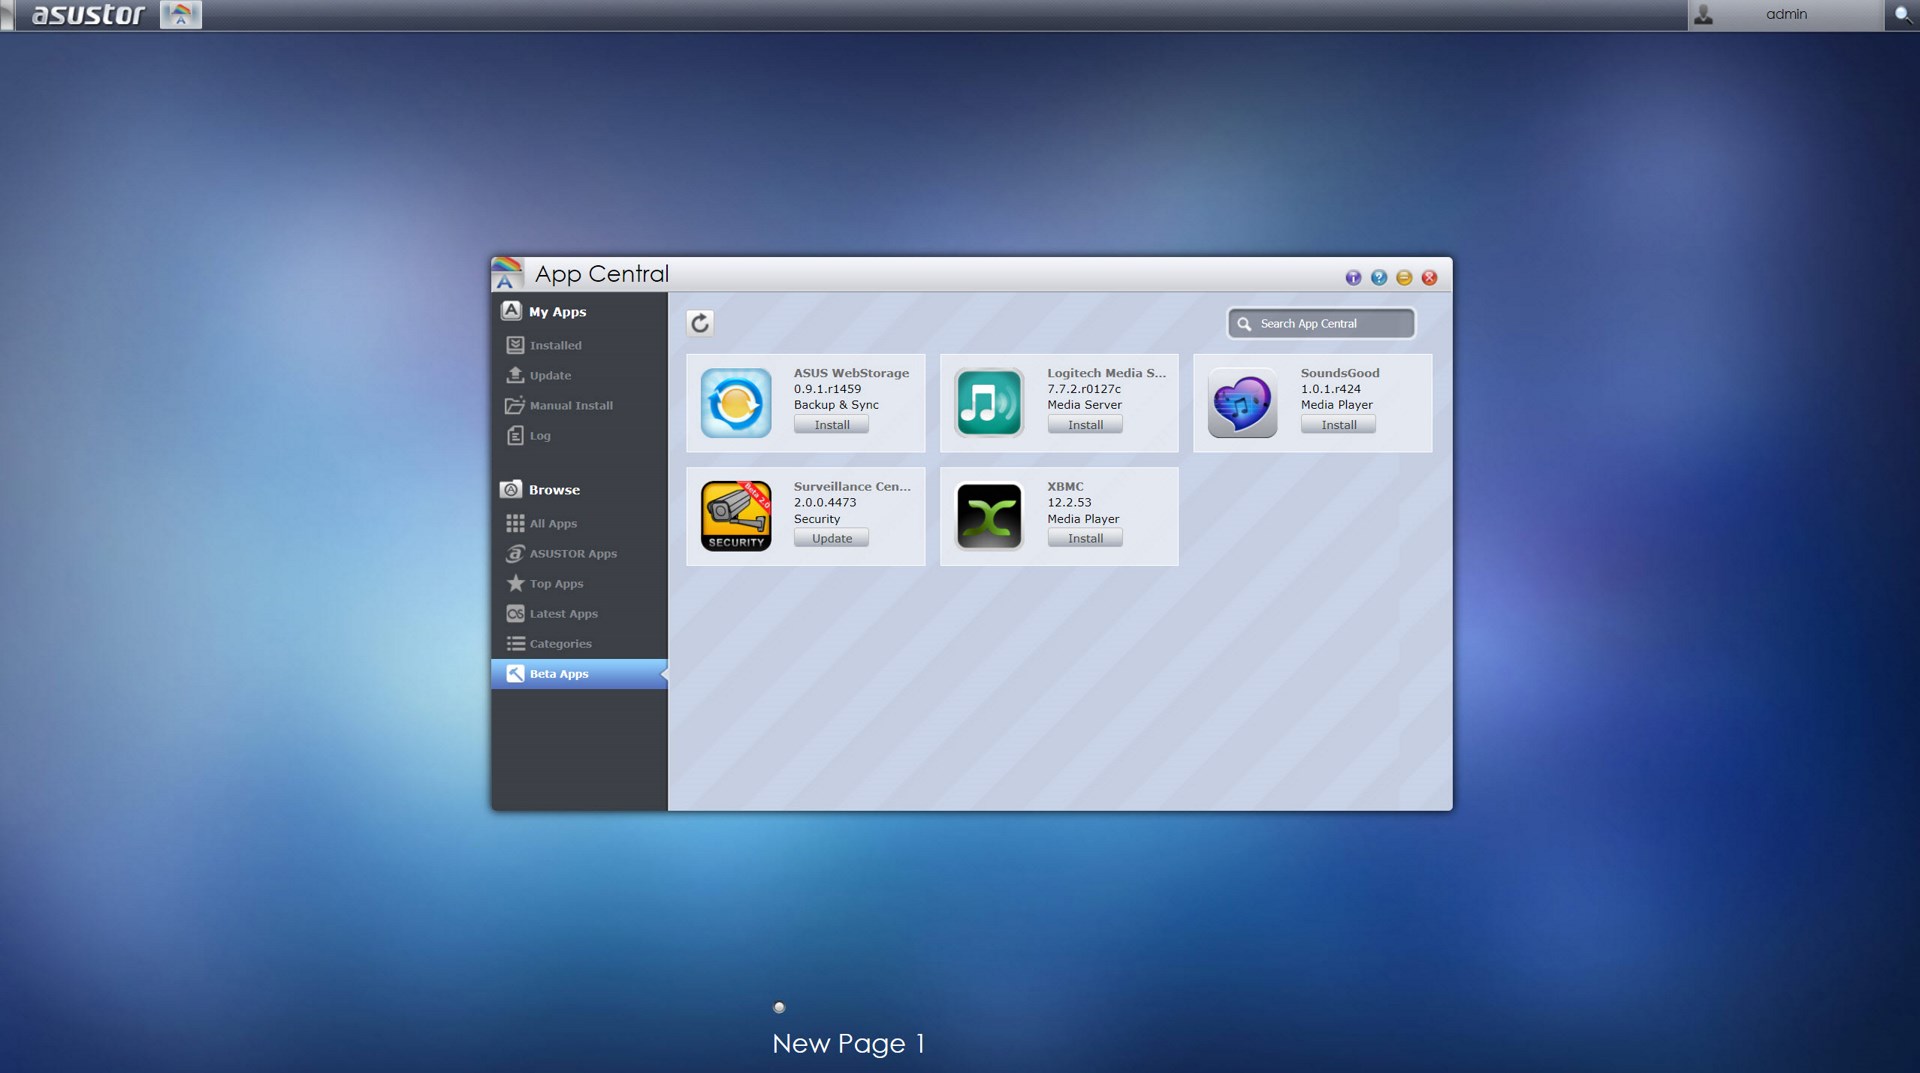
Task: Open the XBMC app icon
Action: pyautogui.click(x=989, y=516)
